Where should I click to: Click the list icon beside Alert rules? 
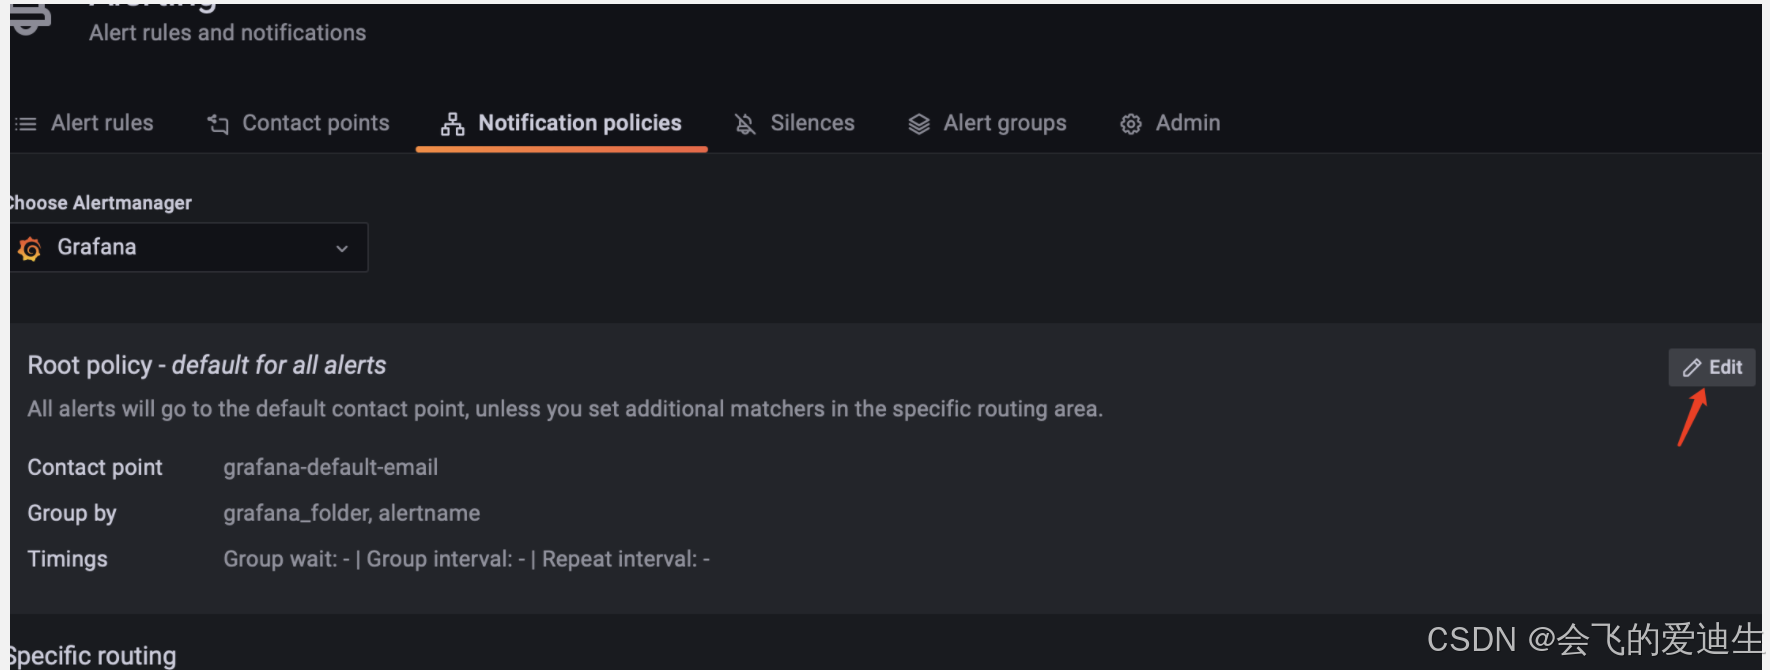click(26, 124)
